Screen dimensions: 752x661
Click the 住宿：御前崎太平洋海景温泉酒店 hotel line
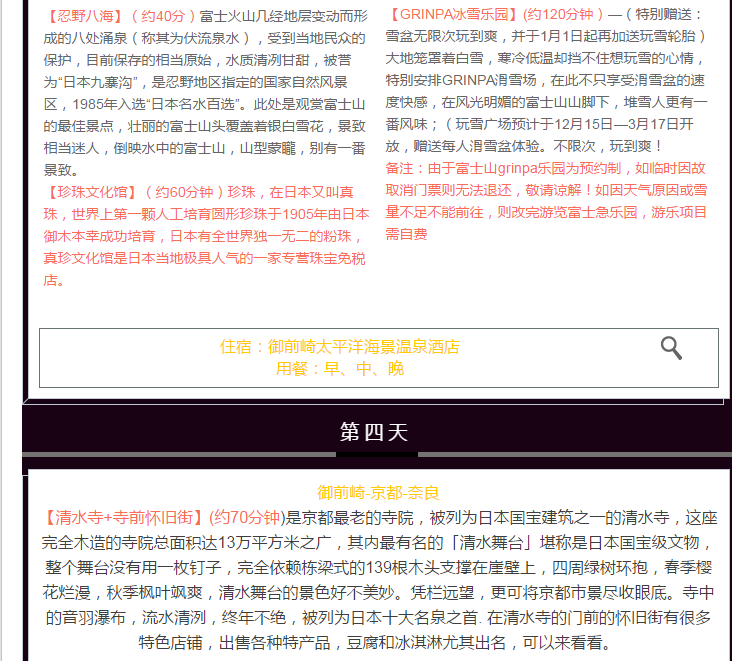pyautogui.click(x=339, y=347)
